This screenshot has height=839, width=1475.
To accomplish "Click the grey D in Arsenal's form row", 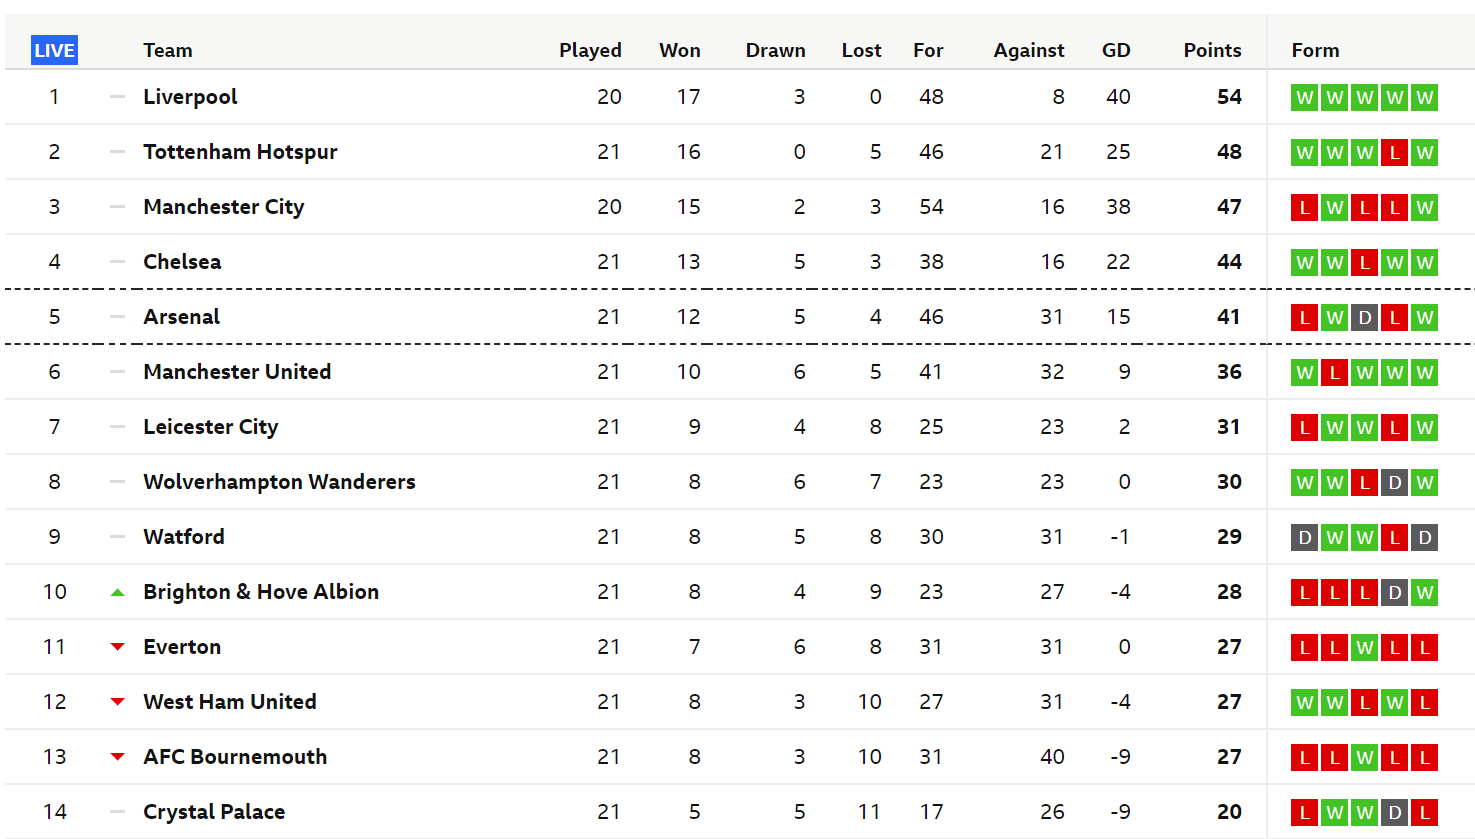I will 1364,318.
